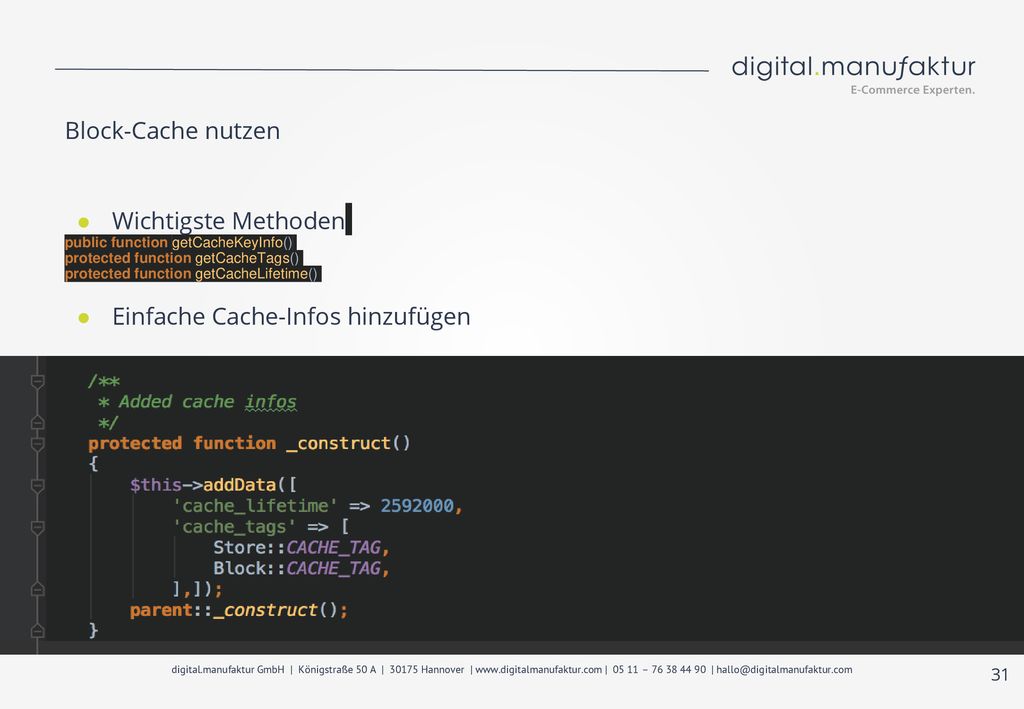1024x709 pixels.
Task: Click the green bullet before Wichtigste Methoden
Action: [84, 222]
